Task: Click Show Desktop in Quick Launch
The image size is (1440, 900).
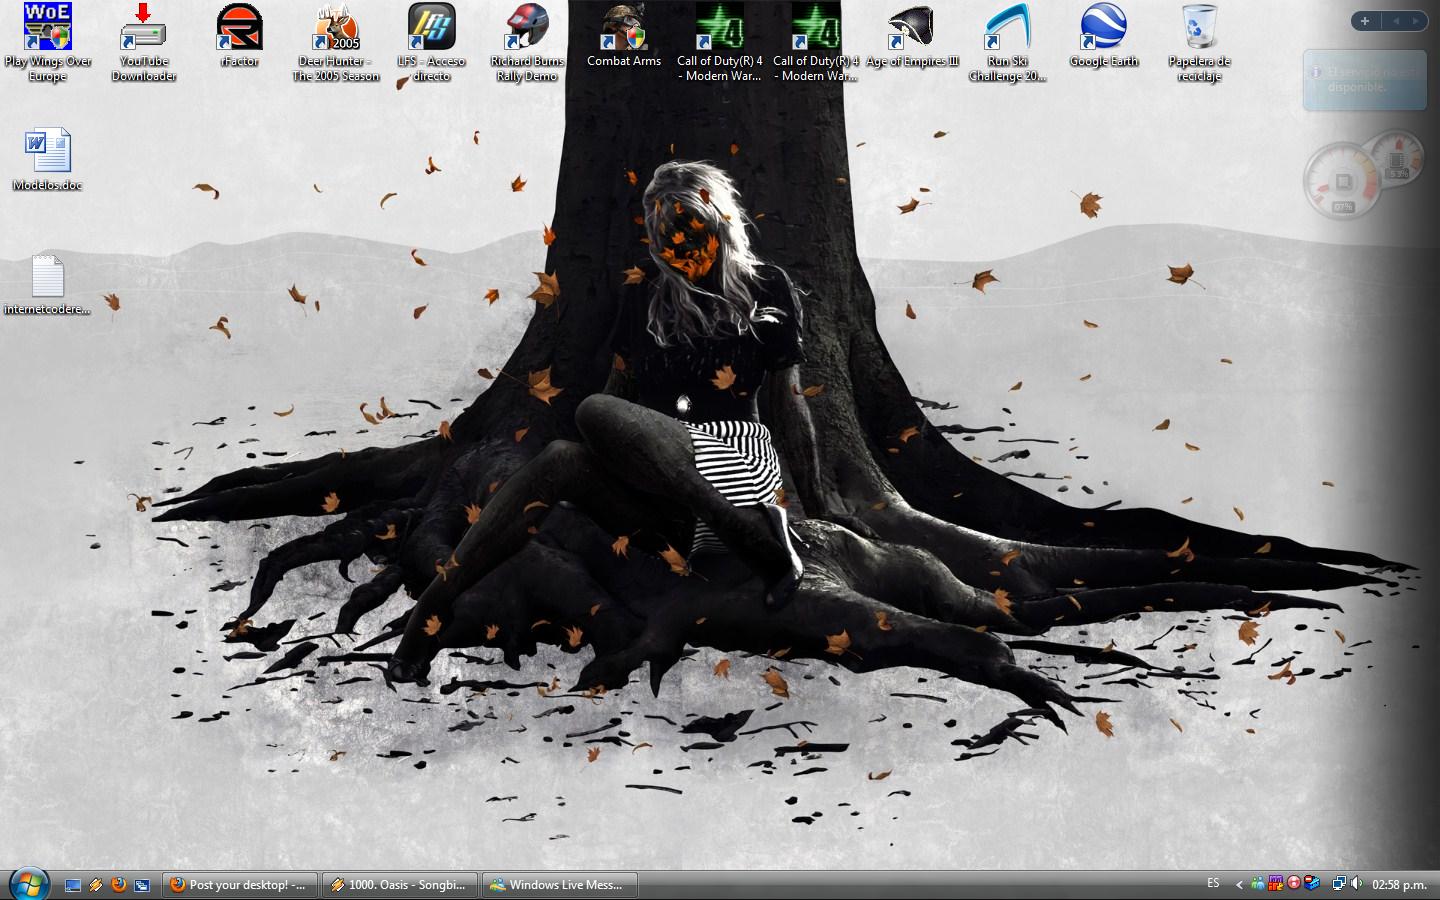Action: (x=73, y=885)
